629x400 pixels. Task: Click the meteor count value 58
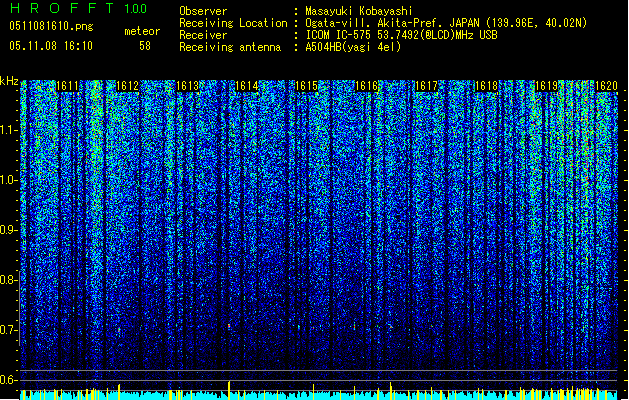pos(145,46)
